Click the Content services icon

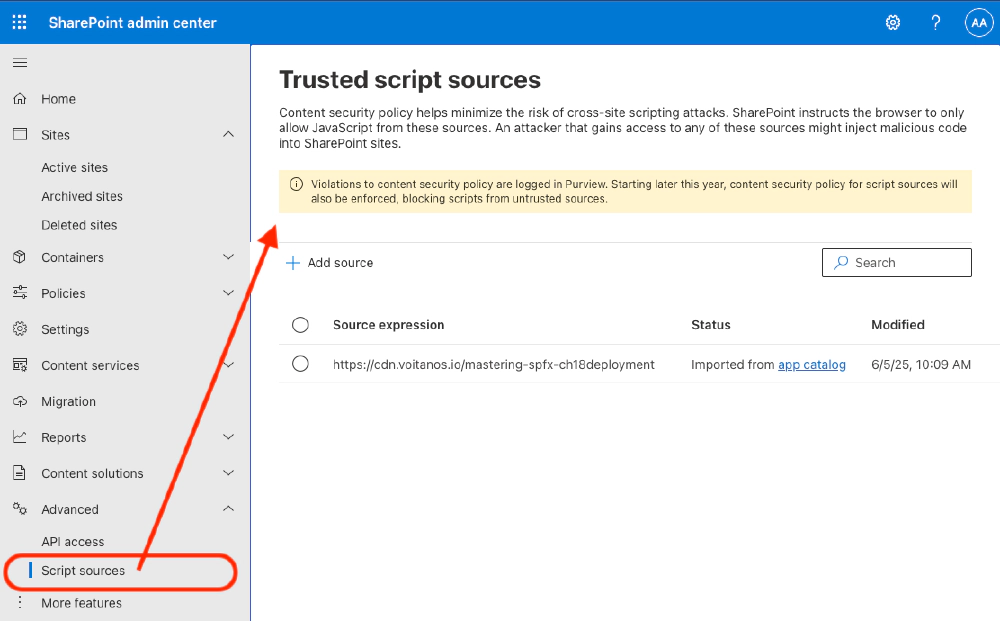pos(20,365)
